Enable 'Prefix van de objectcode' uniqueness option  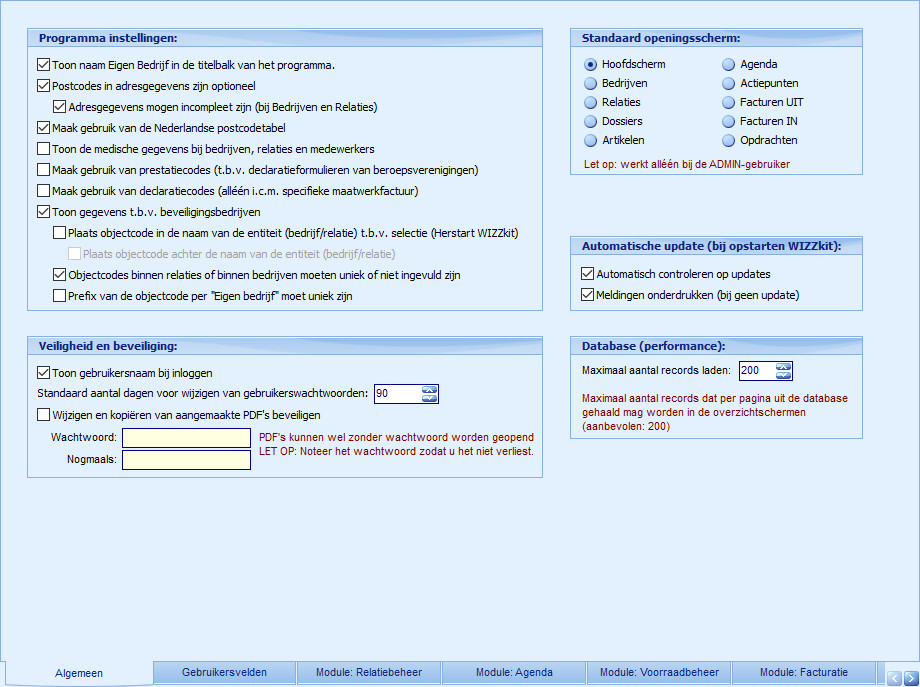click(60, 295)
